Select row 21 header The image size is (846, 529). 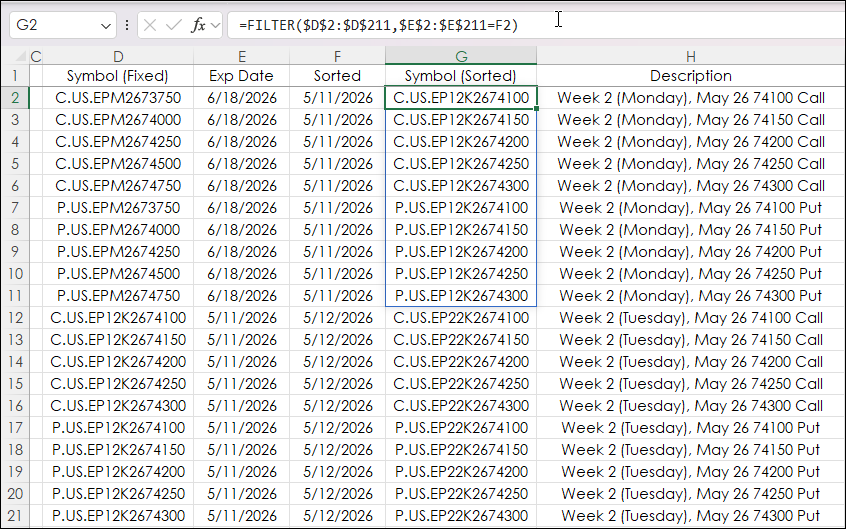[x=15, y=516]
